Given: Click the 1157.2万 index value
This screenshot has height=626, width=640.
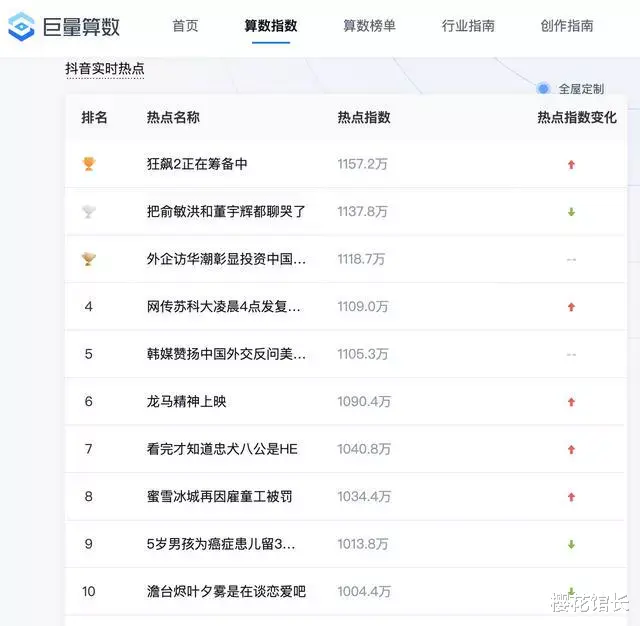Looking at the screenshot, I should (x=362, y=164).
